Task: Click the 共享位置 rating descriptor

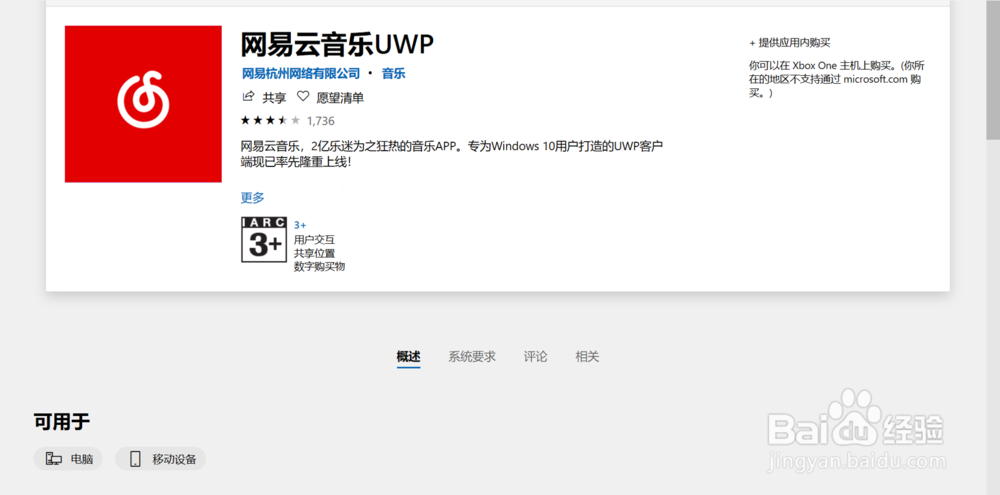Action: point(314,253)
